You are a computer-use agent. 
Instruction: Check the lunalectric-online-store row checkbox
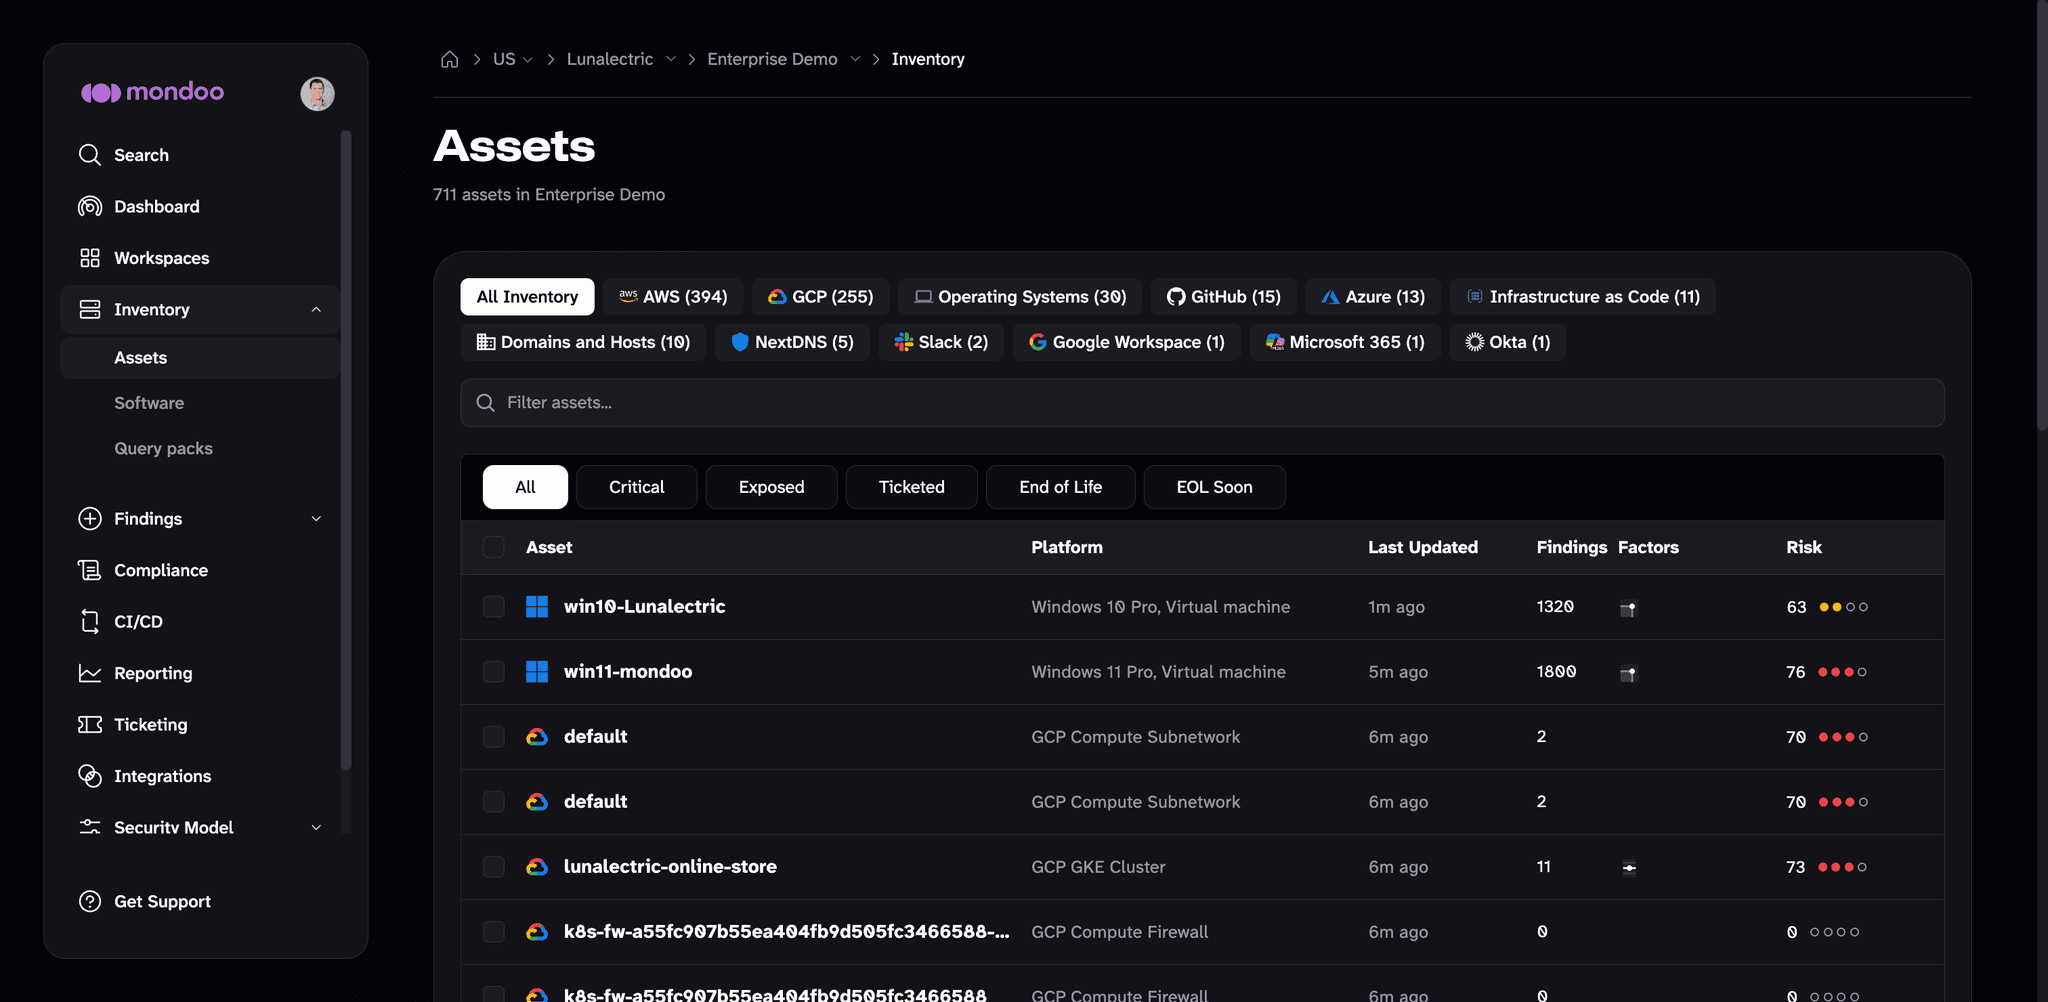(494, 866)
